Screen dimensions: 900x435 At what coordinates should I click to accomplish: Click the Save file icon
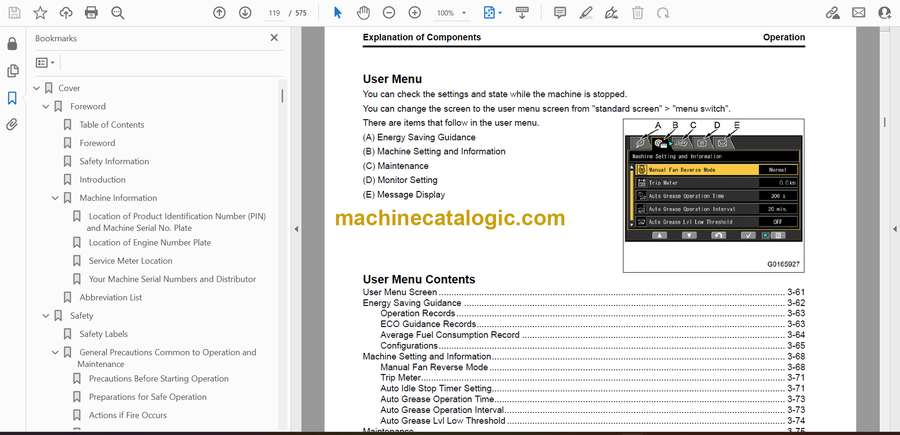coord(14,13)
